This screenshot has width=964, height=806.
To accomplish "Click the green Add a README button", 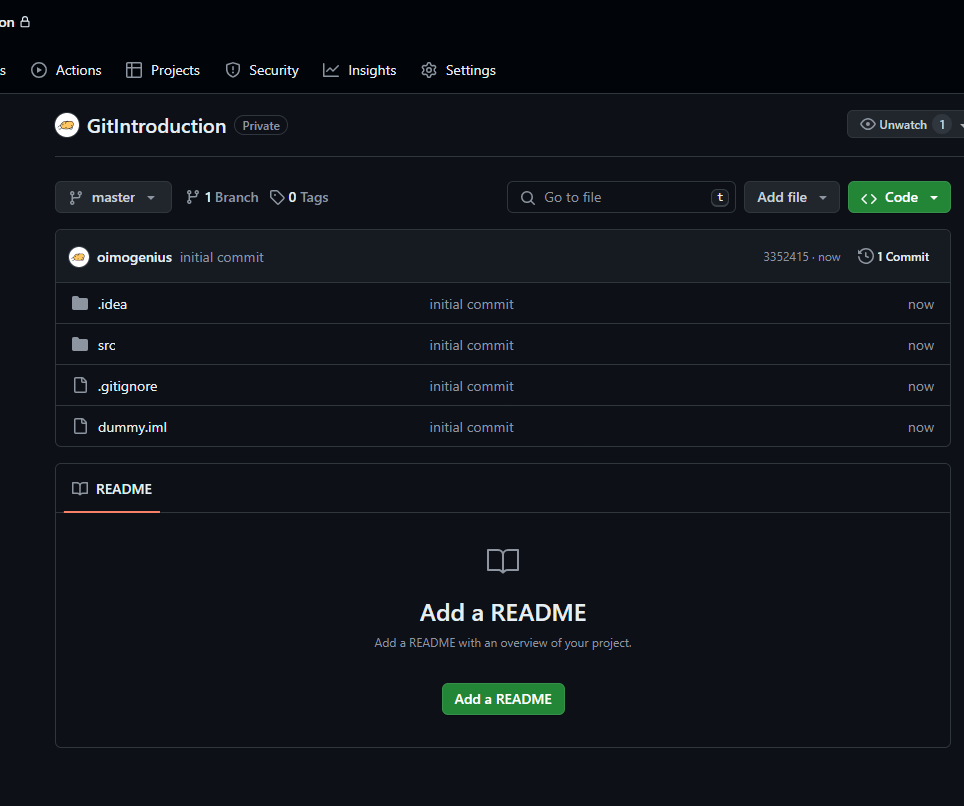I will [503, 699].
